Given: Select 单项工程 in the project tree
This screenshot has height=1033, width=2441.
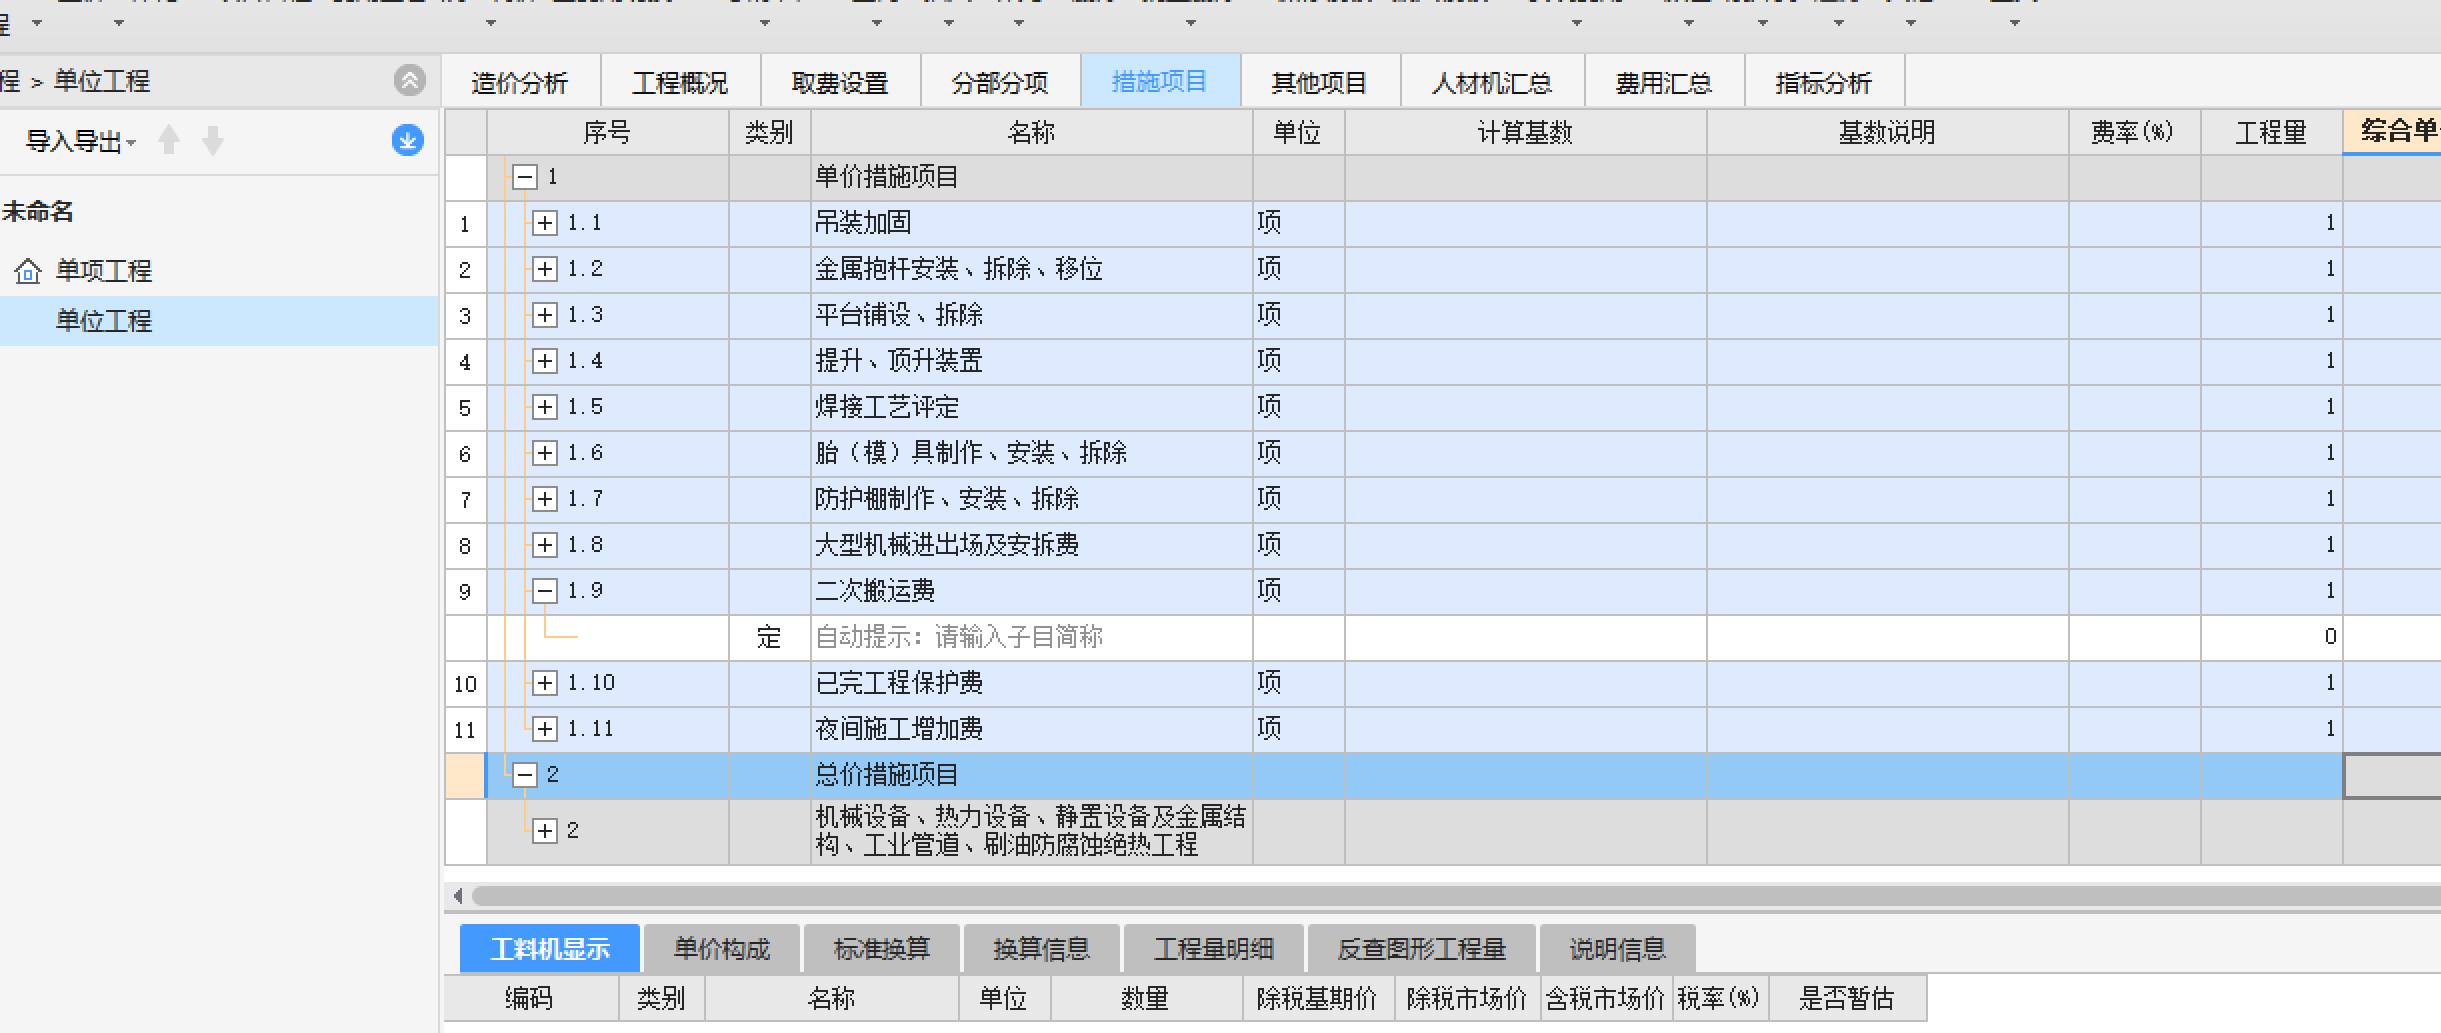Looking at the screenshot, I should [x=104, y=270].
